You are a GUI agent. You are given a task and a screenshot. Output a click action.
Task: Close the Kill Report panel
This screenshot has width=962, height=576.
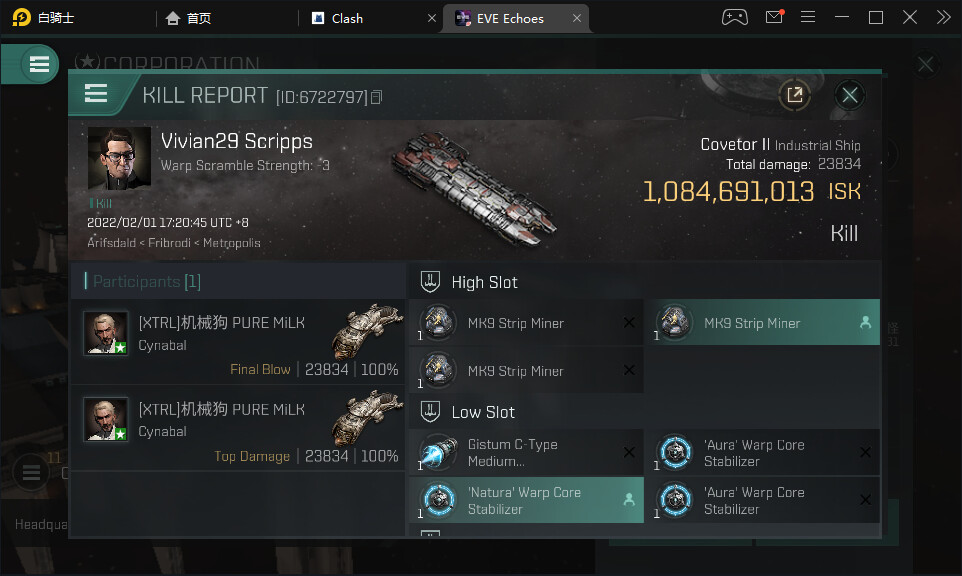pos(850,95)
